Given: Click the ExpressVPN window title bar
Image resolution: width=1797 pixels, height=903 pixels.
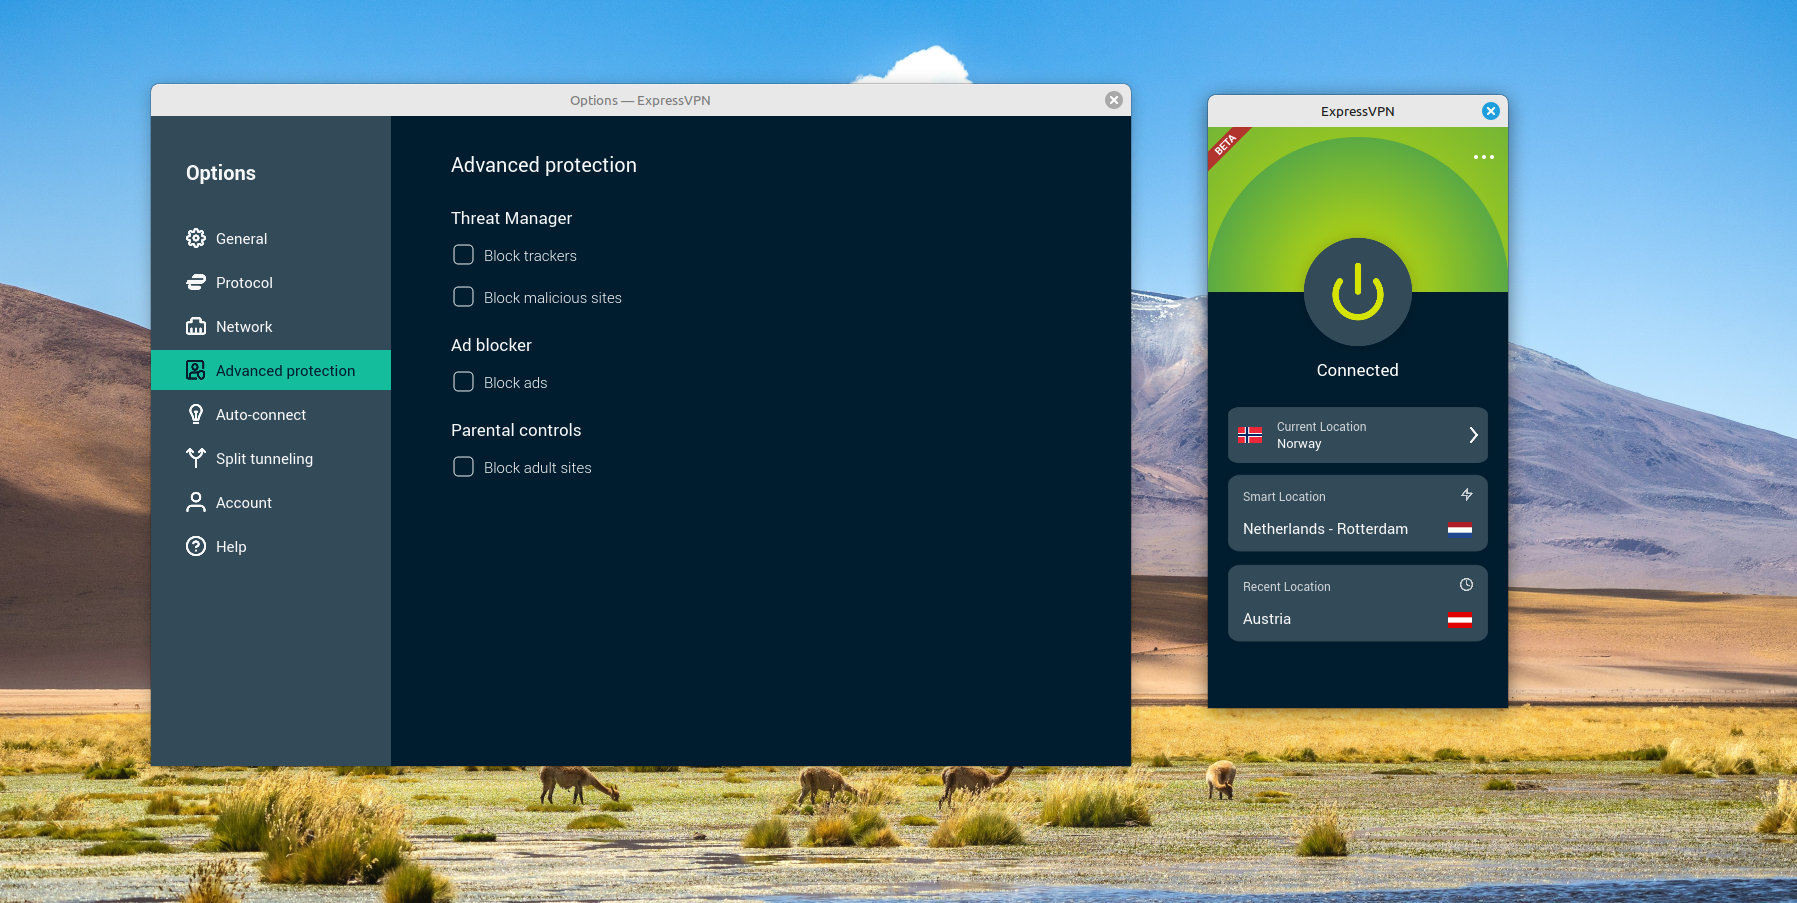Looking at the screenshot, I should coord(1357,111).
